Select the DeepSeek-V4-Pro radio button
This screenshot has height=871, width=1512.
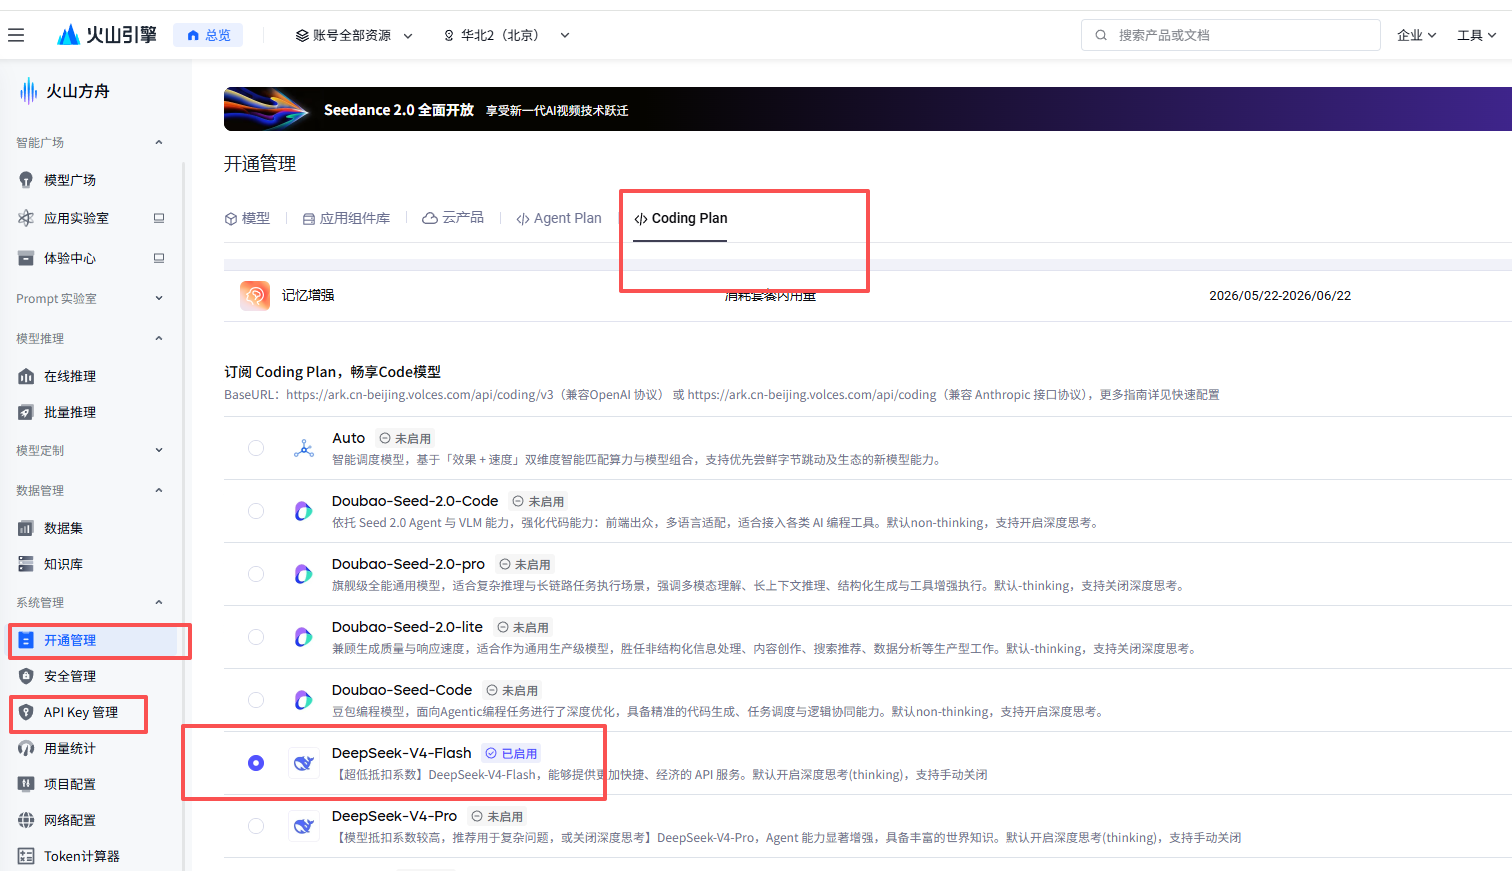pyautogui.click(x=256, y=826)
